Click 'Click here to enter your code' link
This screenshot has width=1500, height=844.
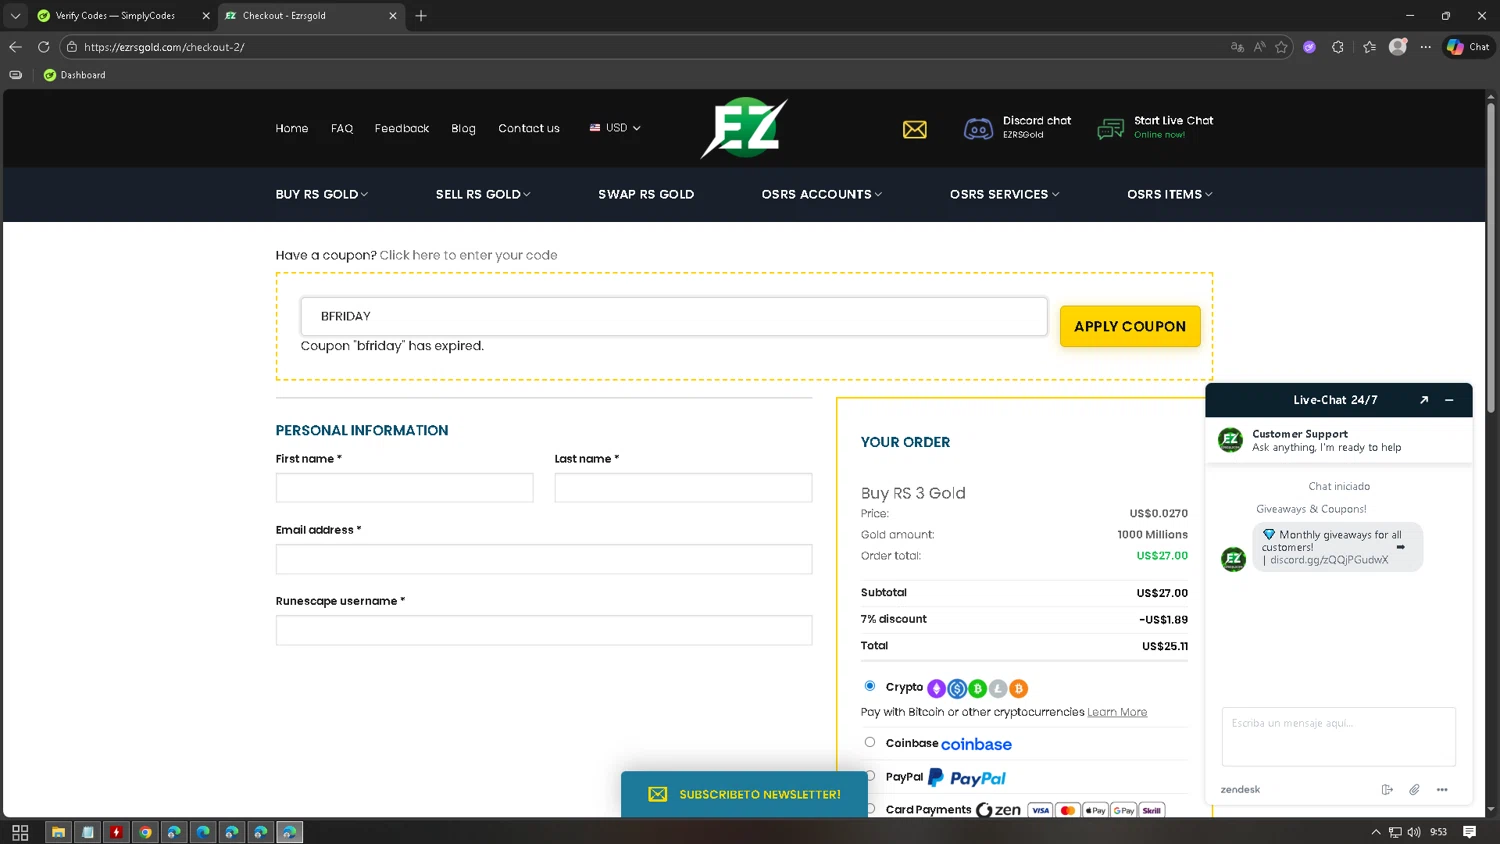pos(468,255)
